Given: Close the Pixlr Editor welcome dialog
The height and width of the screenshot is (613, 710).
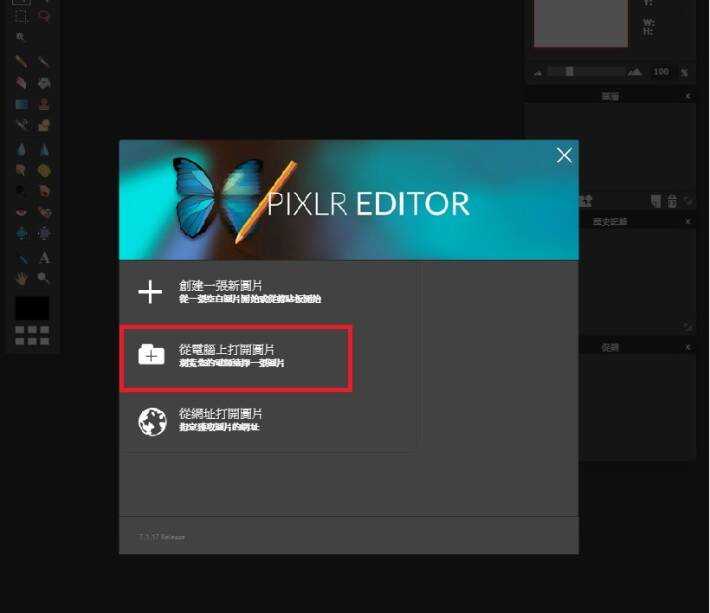Looking at the screenshot, I should pos(564,155).
